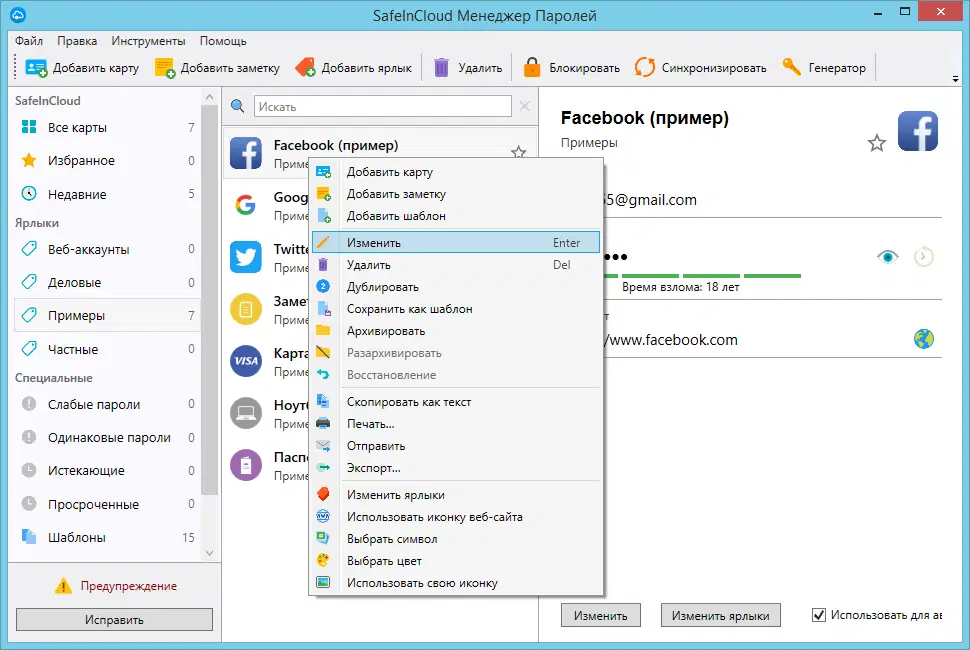The height and width of the screenshot is (650, 970).
Task: Click the Исправить button
Action: (x=114, y=620)
